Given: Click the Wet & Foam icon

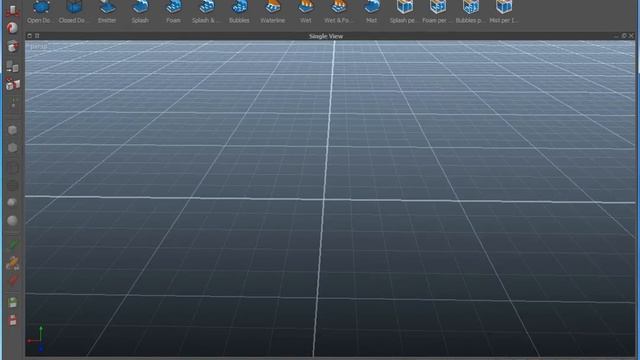Looking at the screenshot, I should 338,8.
